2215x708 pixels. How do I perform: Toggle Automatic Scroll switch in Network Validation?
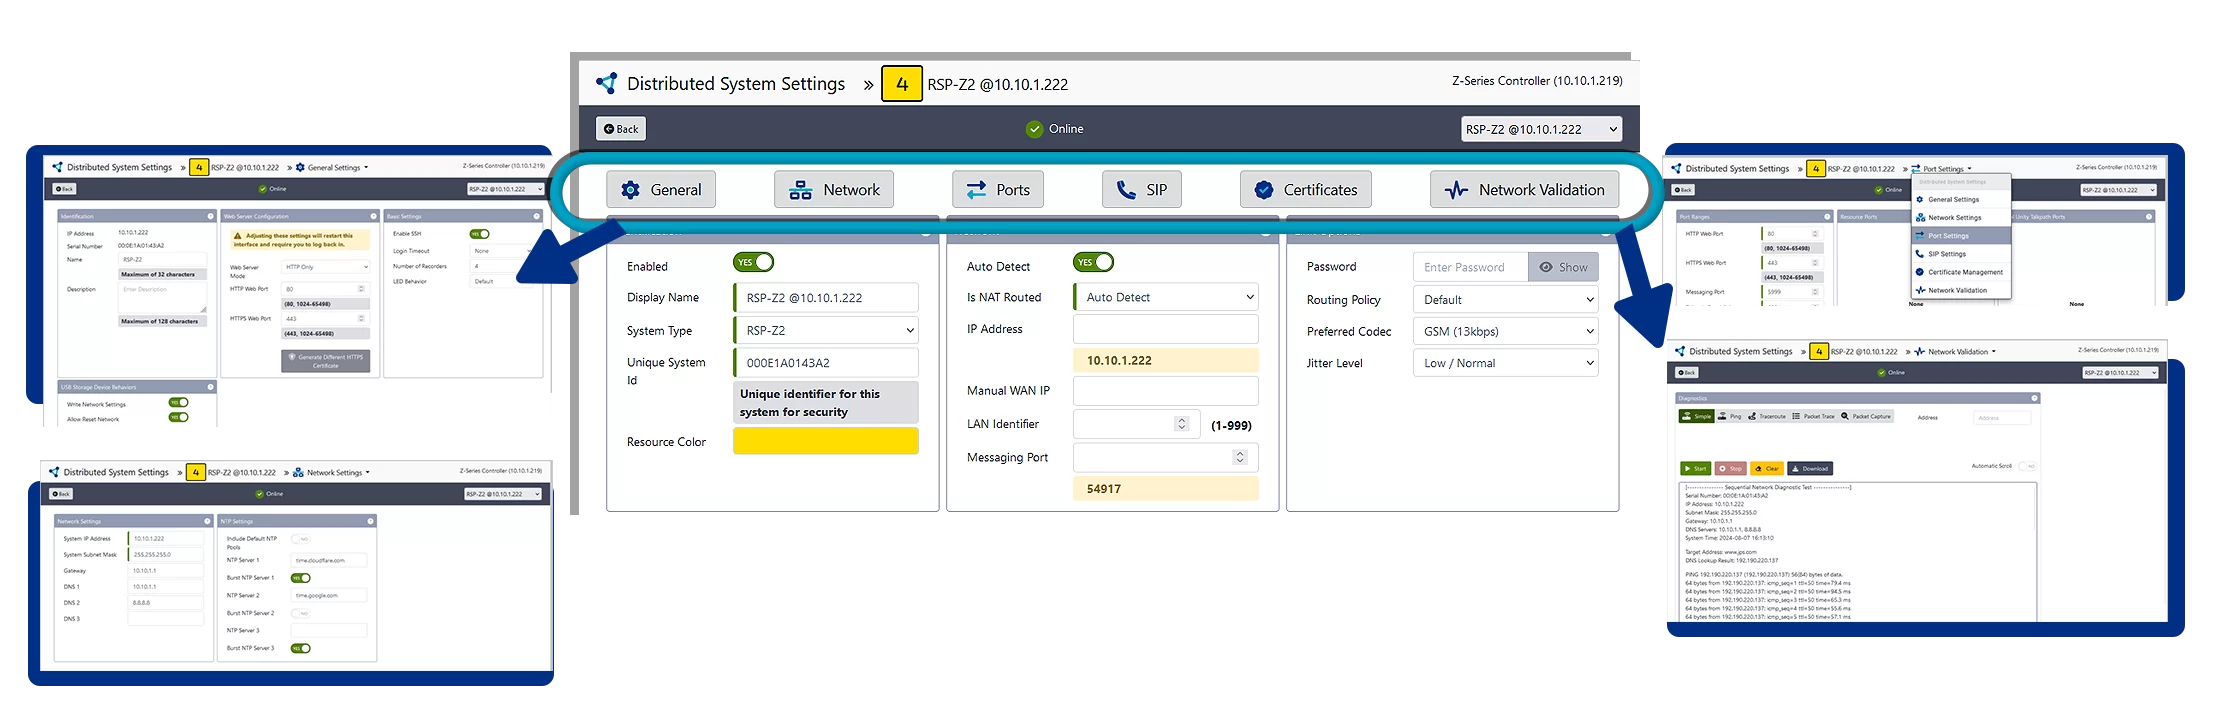[2027, 466]
